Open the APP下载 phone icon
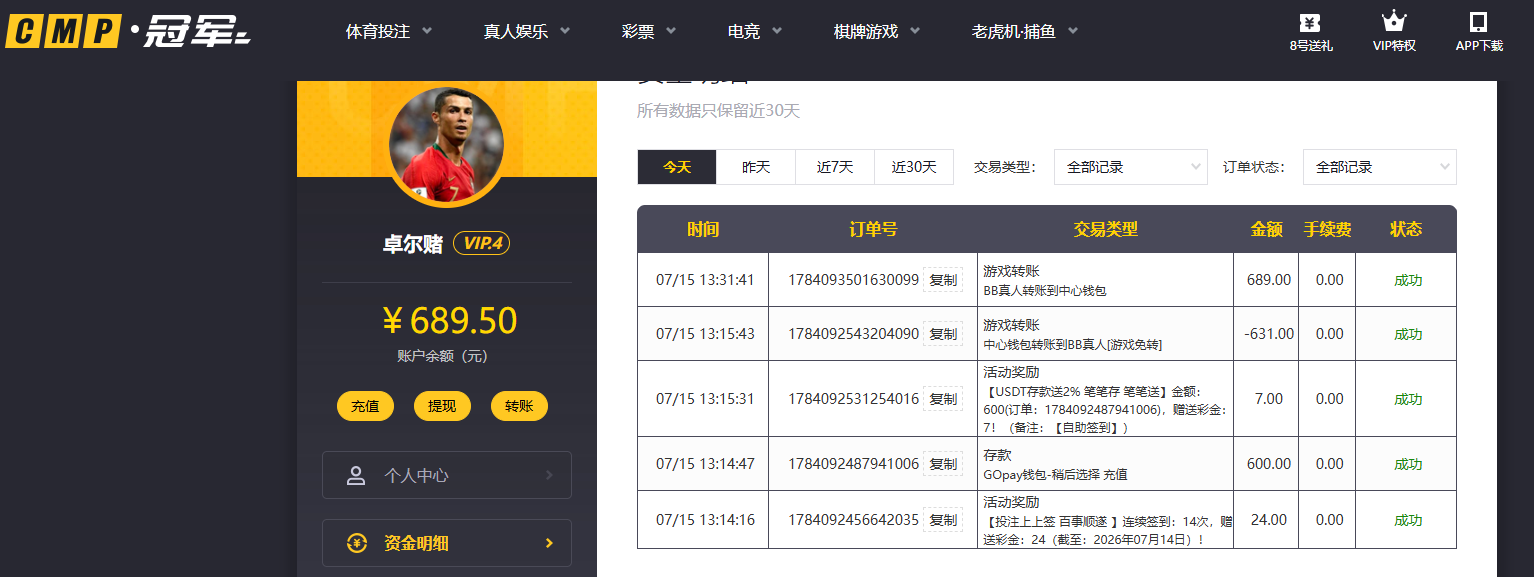This screenshot has height=577, width=1534. tap(1478, 22)
